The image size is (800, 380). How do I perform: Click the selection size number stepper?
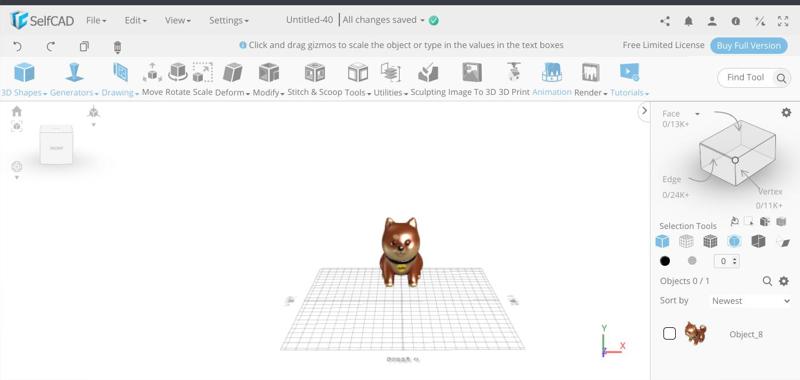(727, 261)
